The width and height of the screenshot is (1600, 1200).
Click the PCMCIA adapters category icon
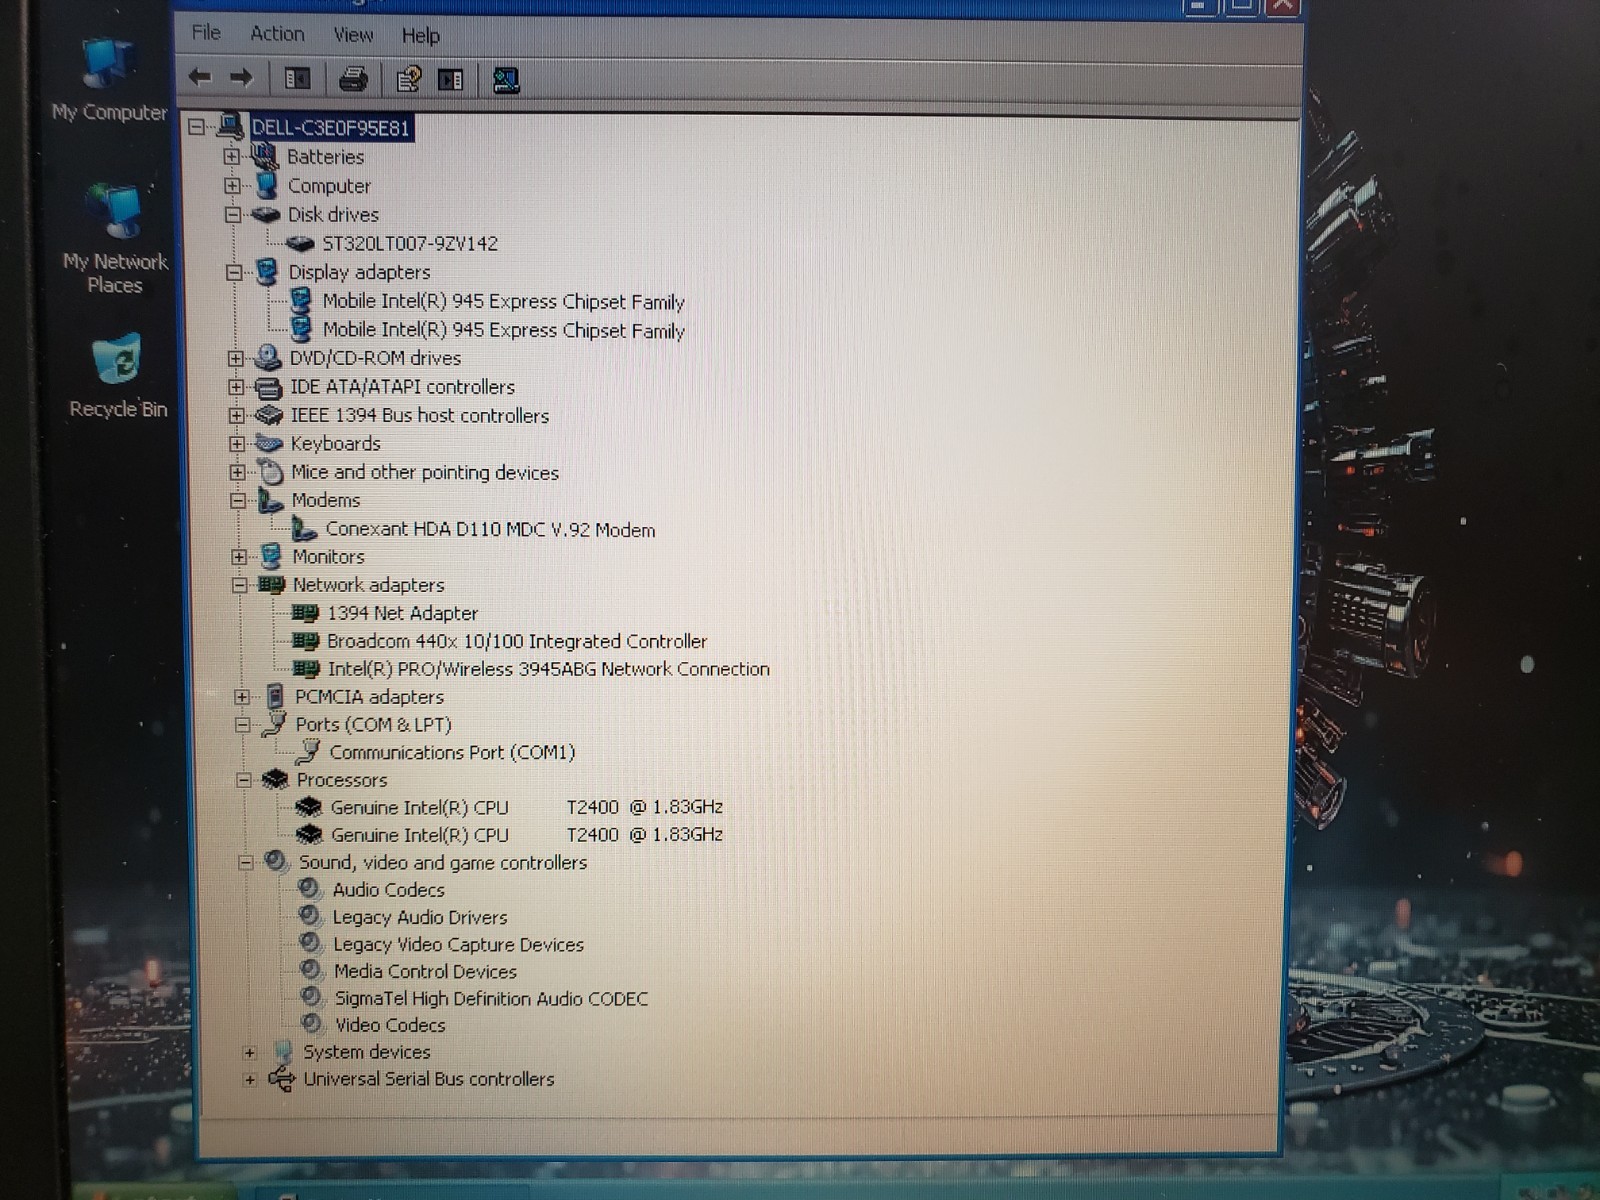pyautogui.click(x=274, y=696)
